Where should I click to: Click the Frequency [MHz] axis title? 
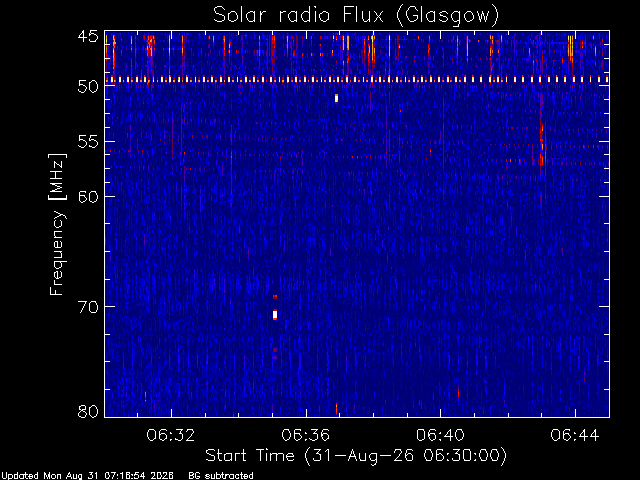coord(57,224)
